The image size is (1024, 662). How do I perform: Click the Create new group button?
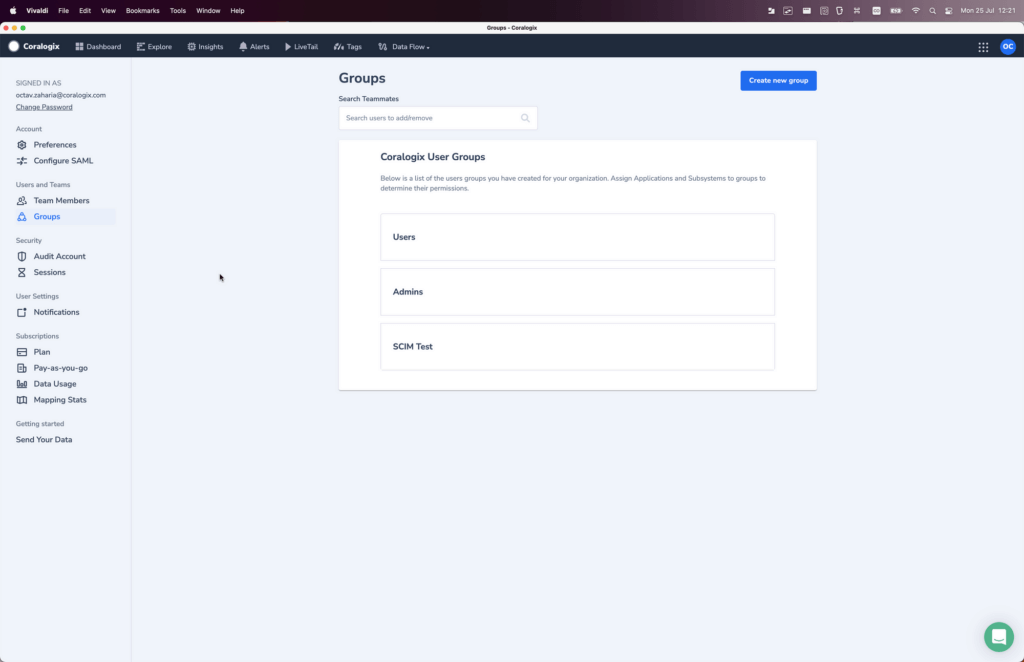click(x=778, y=80)
